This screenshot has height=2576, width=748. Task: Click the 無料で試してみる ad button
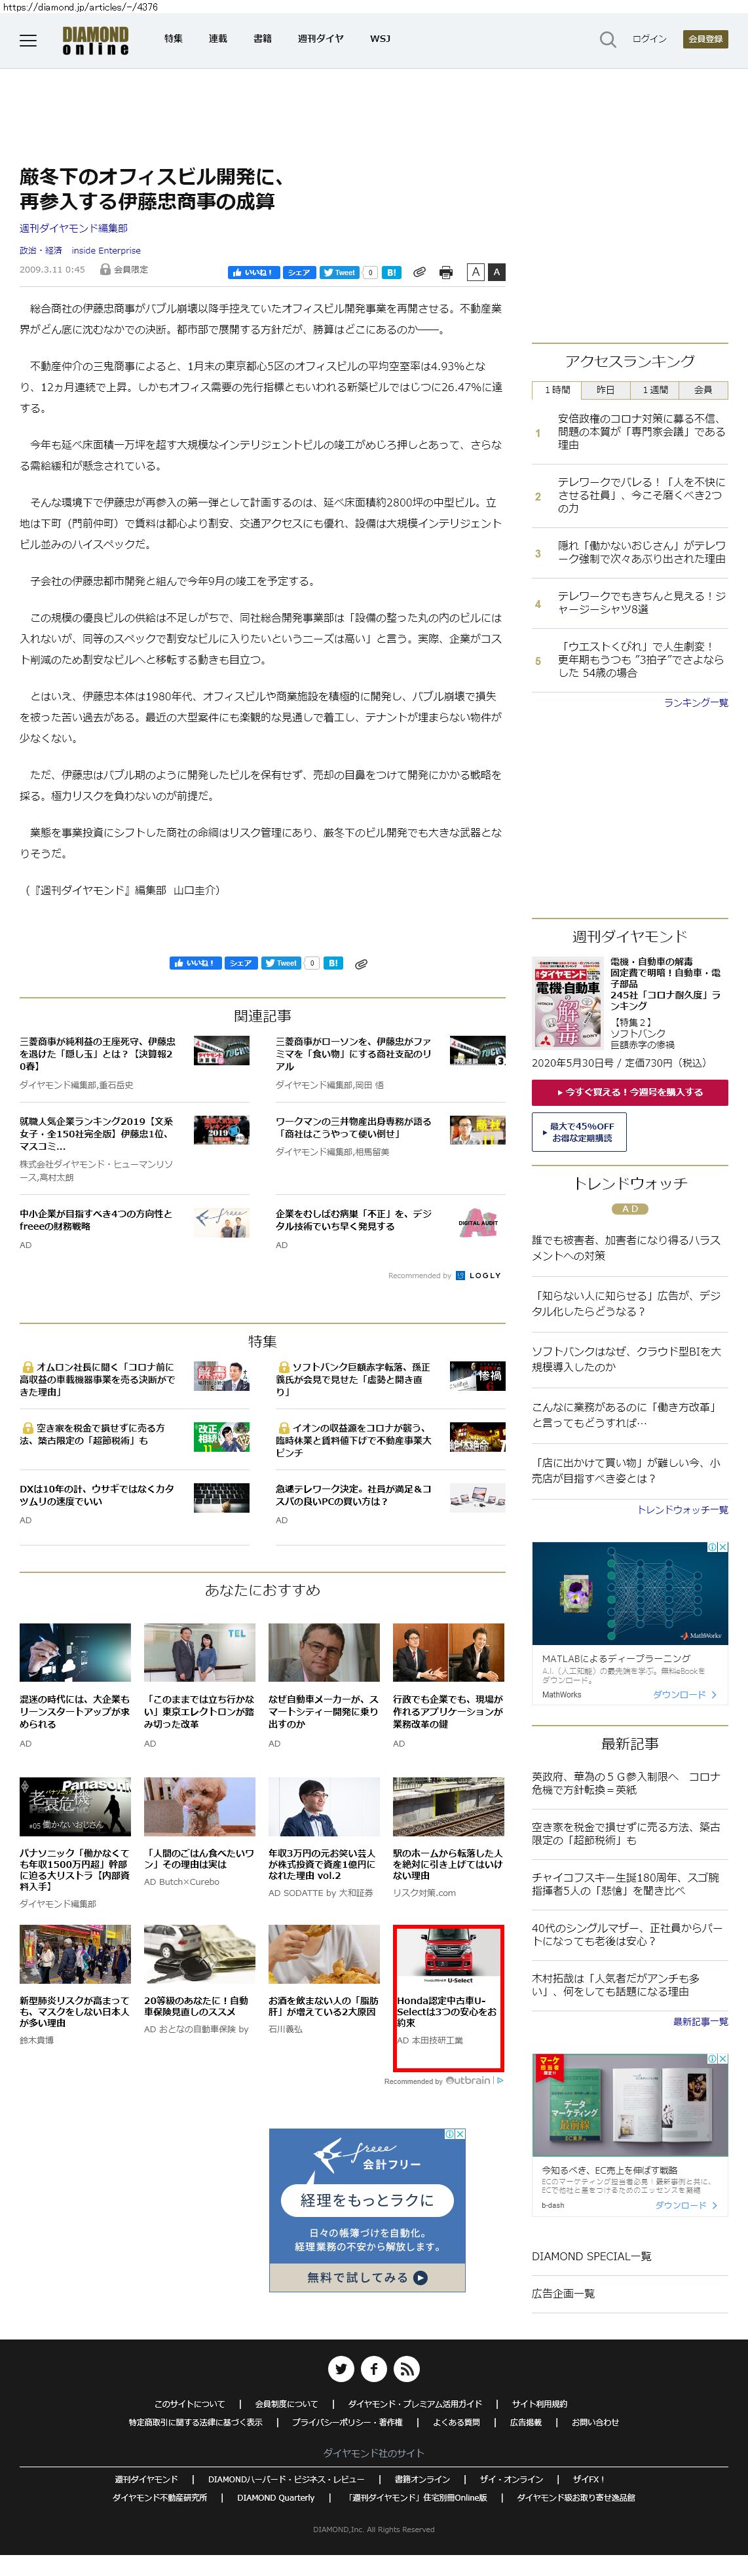coord(367,2277)
